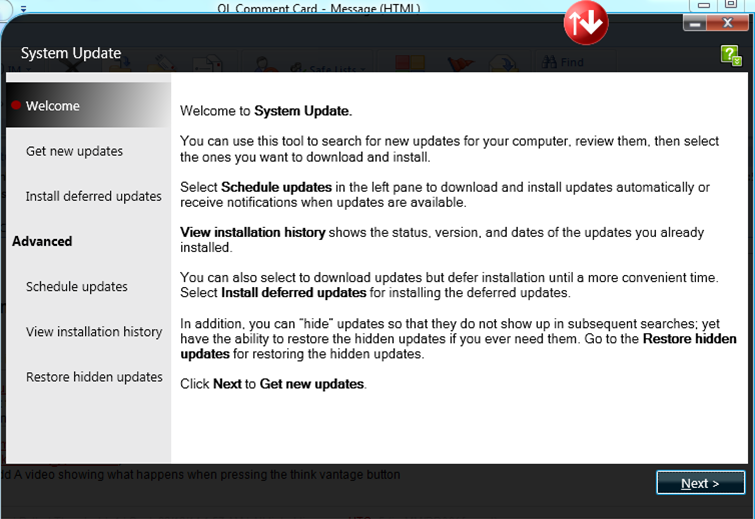Minimize the System Update dialog
Viewport: 755px width, 519px height.
coord(695,24)
